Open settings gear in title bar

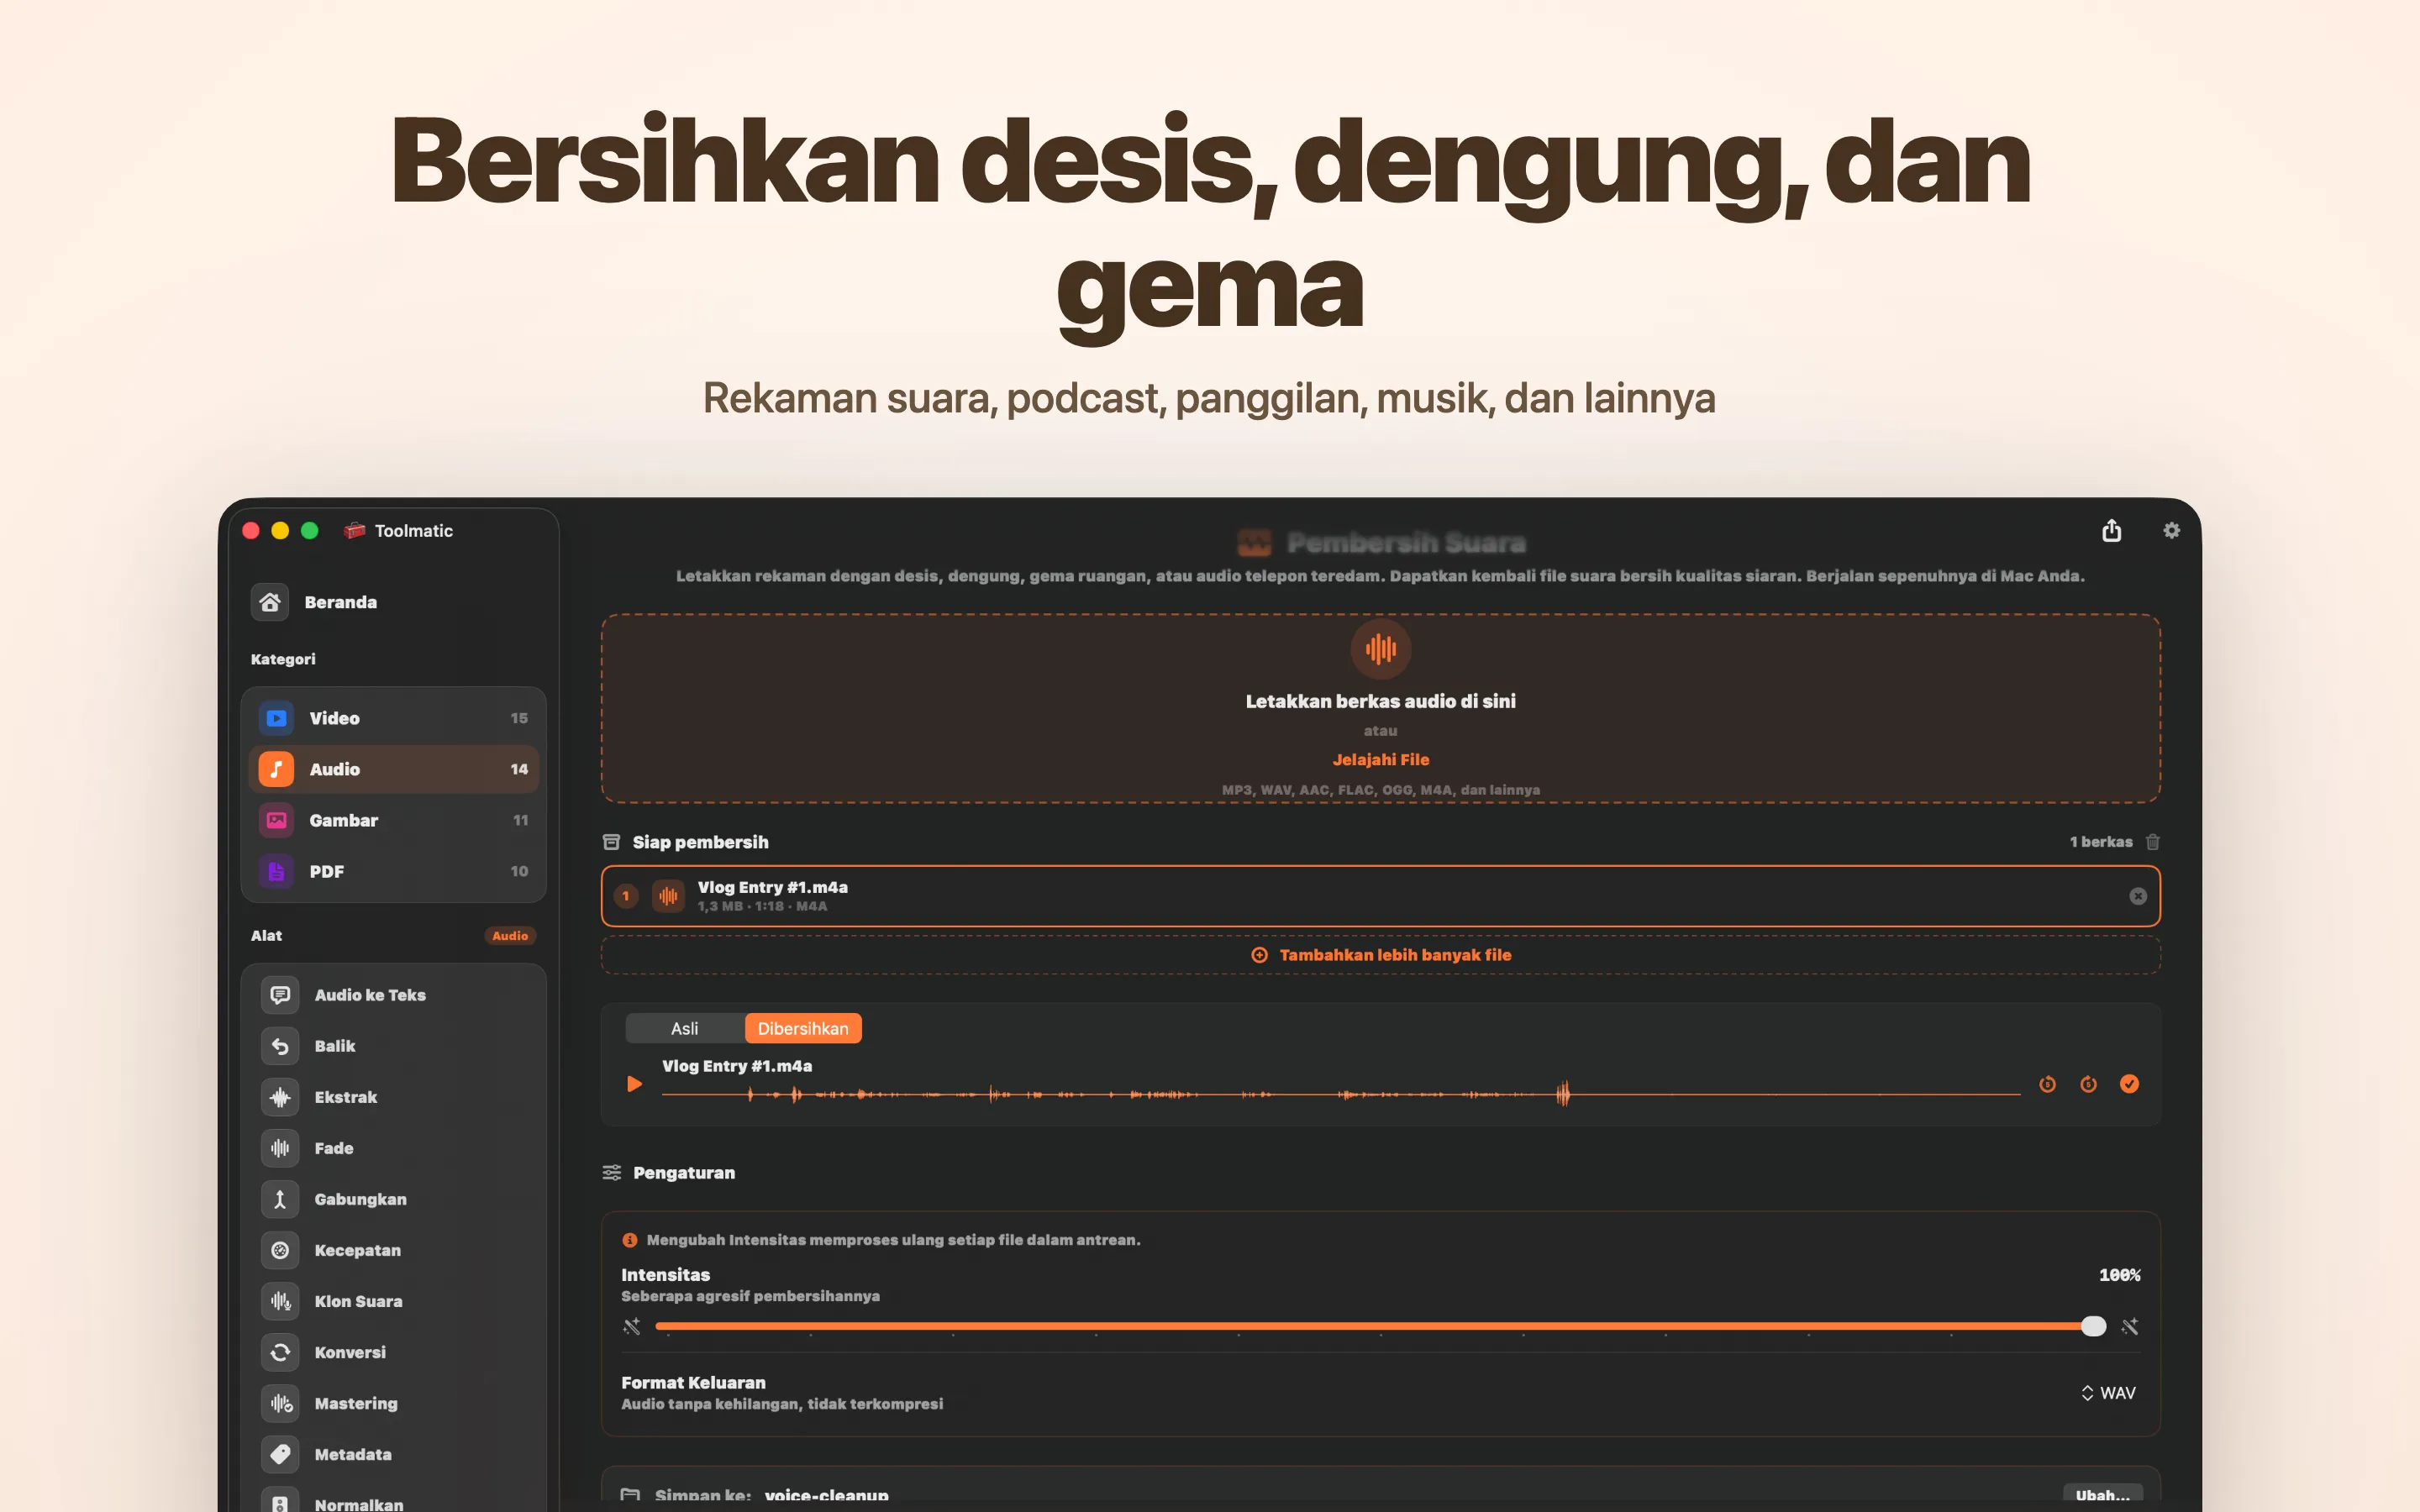(2171, 530)
